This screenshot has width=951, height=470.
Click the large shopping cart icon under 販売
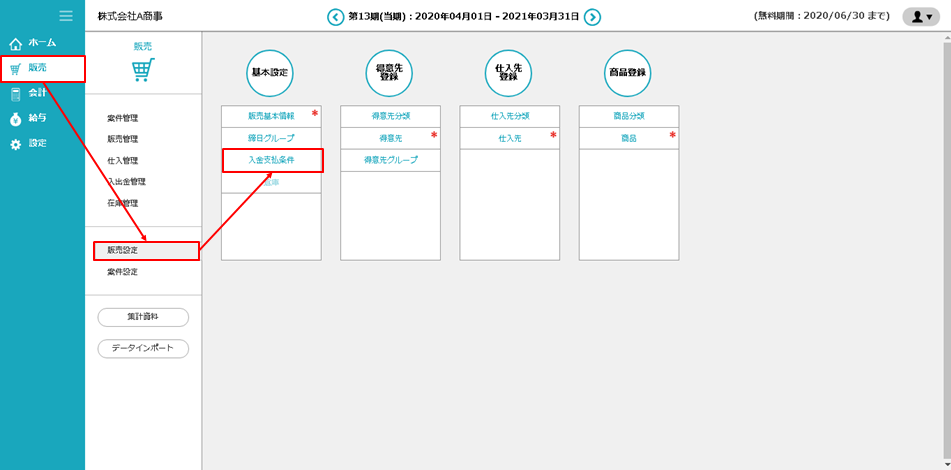click(x=143, y=70)
